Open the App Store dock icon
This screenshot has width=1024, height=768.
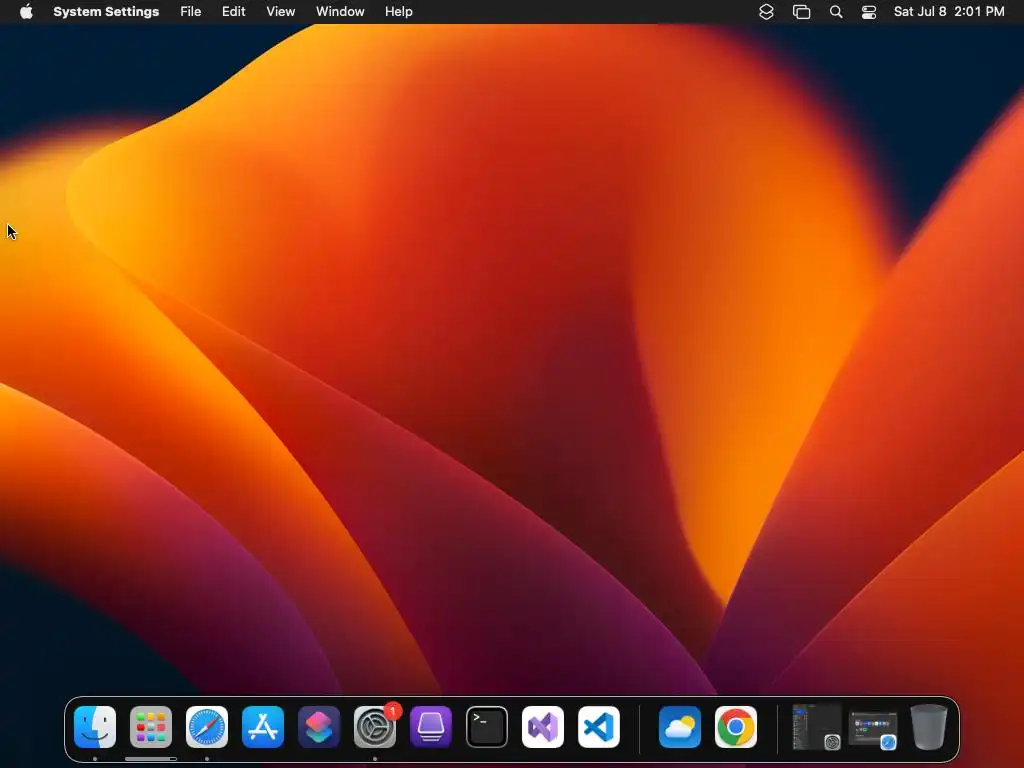pos(263,727)
